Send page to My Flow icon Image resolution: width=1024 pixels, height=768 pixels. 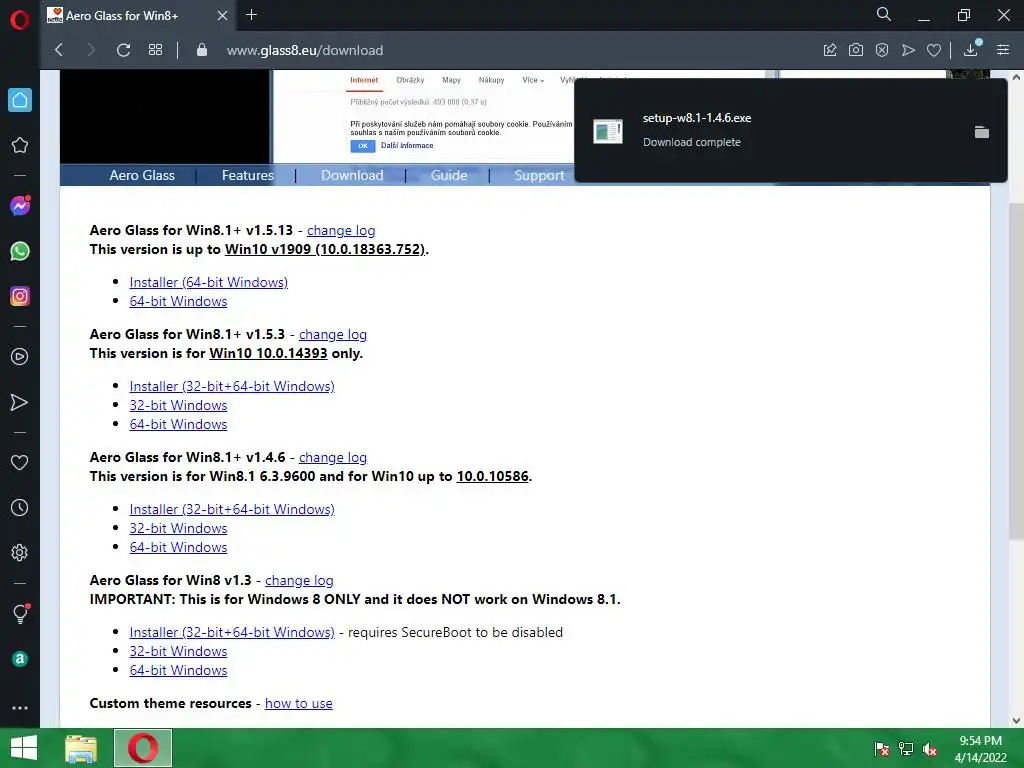coord(908,50)
